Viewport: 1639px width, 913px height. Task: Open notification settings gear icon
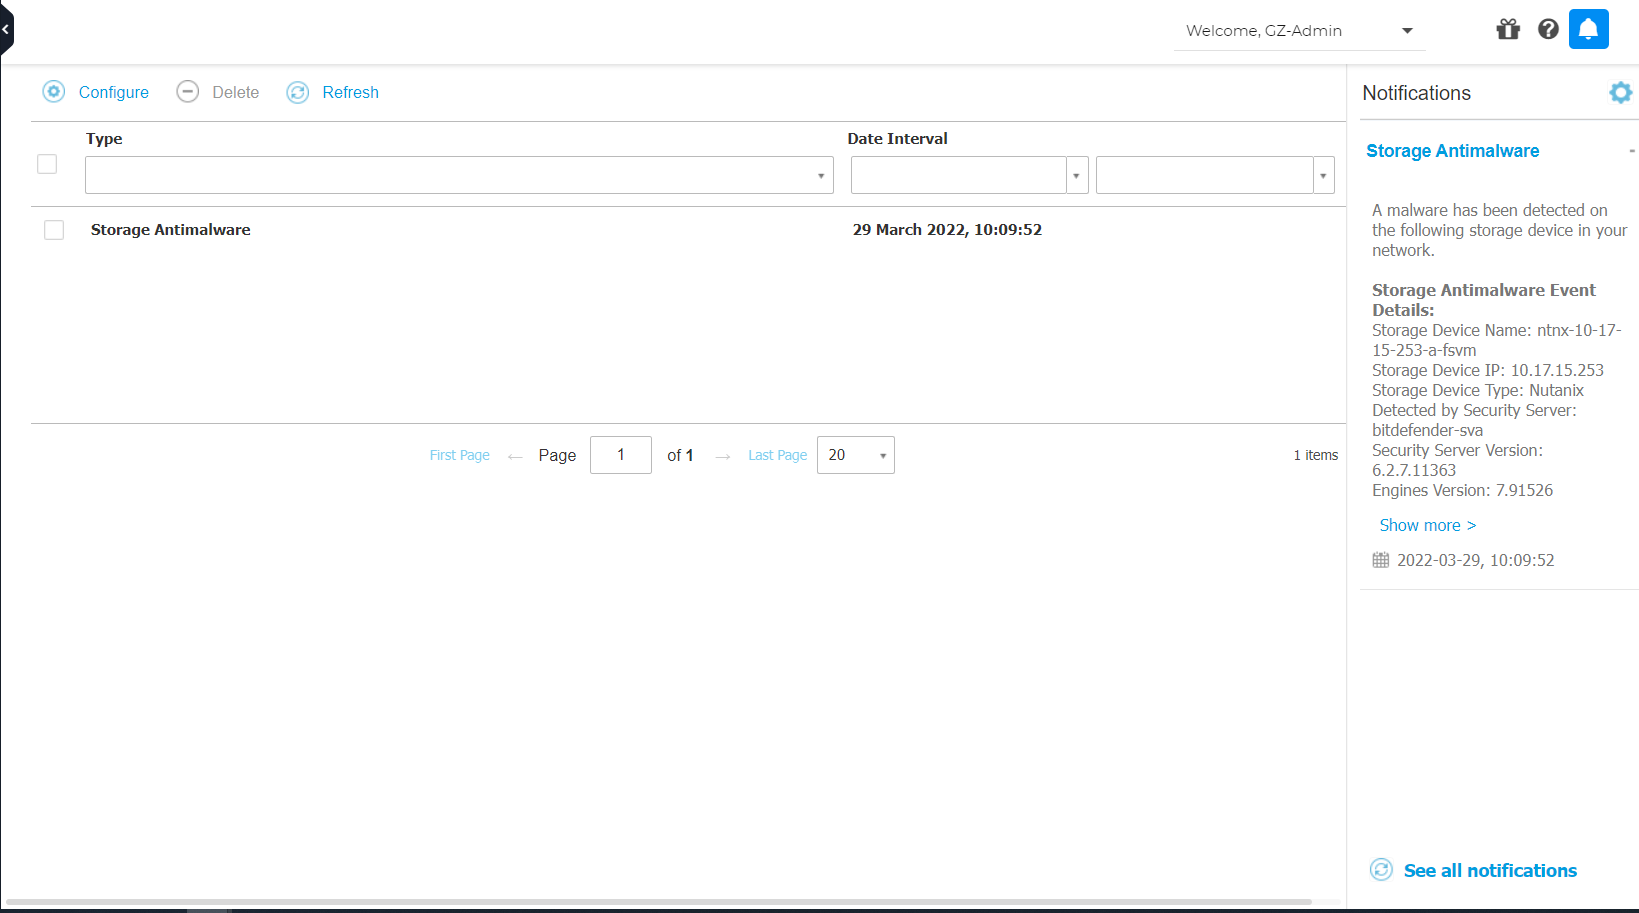click(1620, 93)
